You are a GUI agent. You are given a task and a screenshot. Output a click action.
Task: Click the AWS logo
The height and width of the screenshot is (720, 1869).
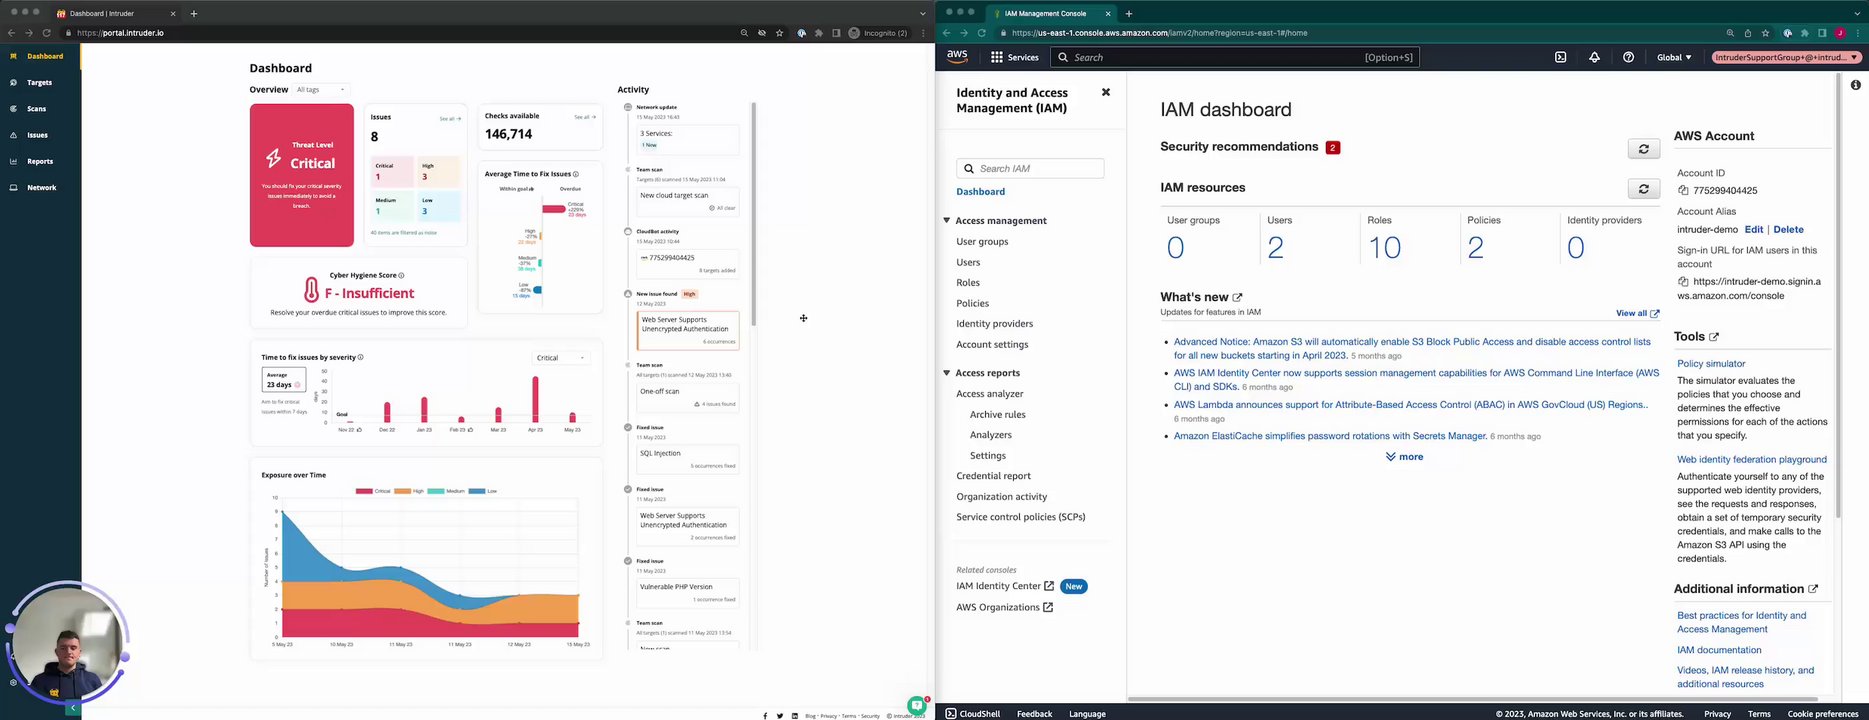[x=957, y=57]
